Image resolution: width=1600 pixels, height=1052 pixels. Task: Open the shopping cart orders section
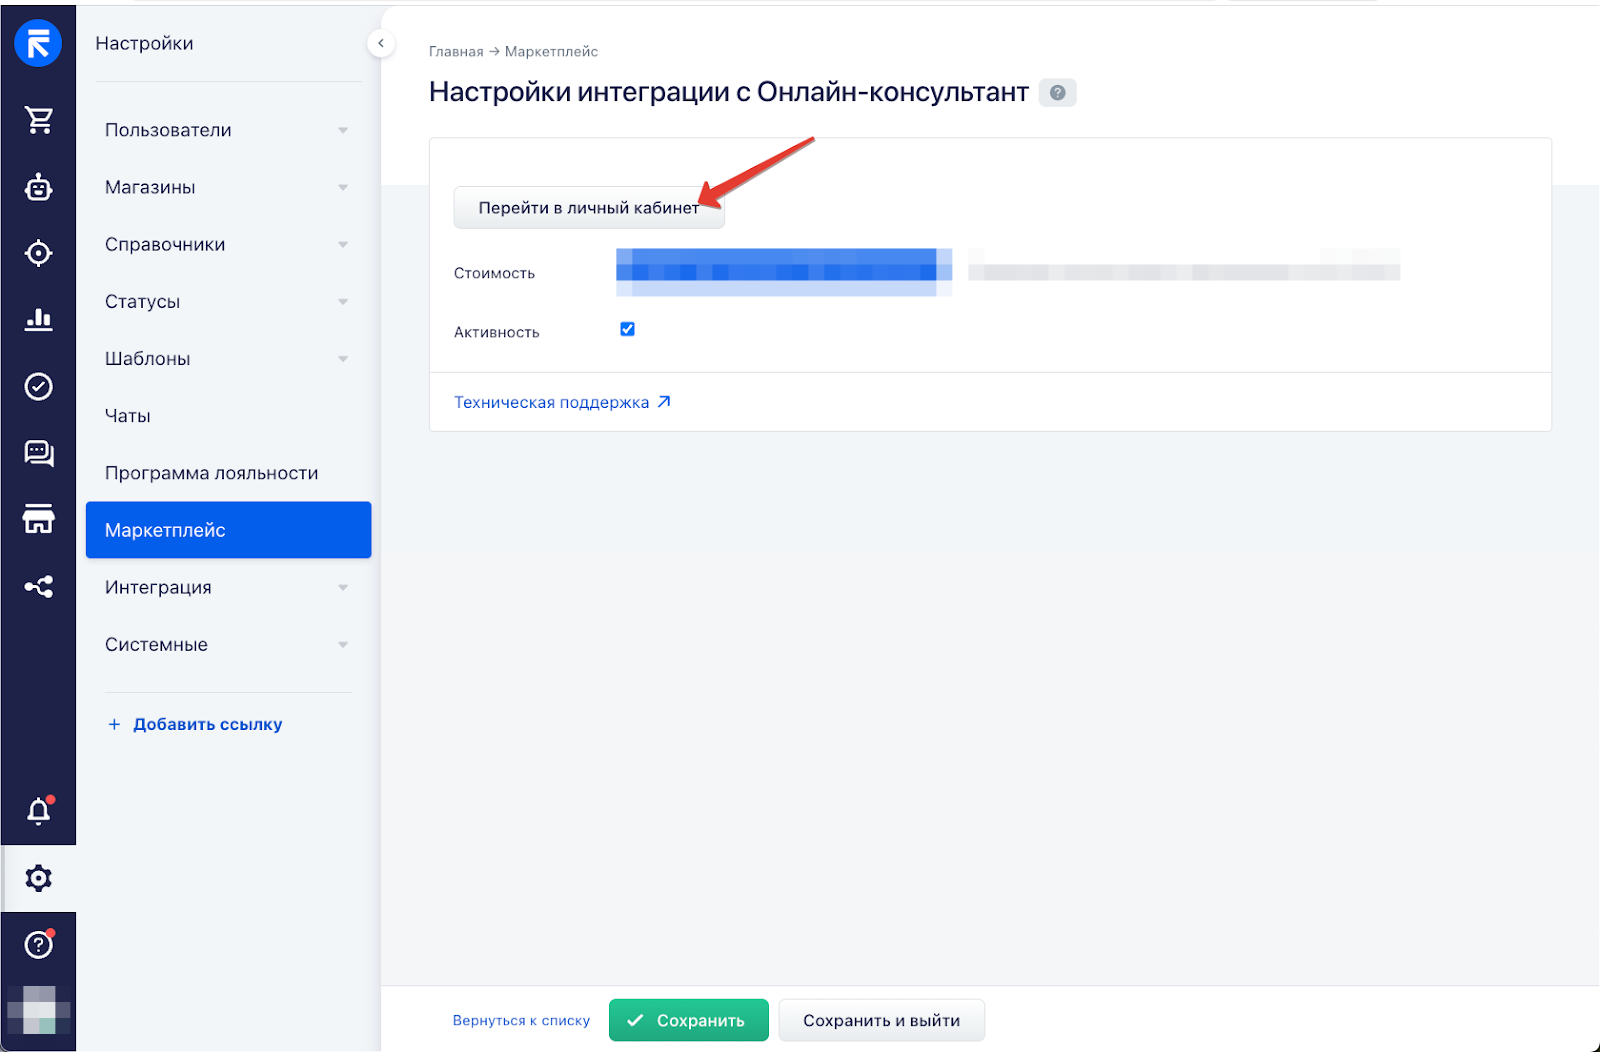click(39, 120)
